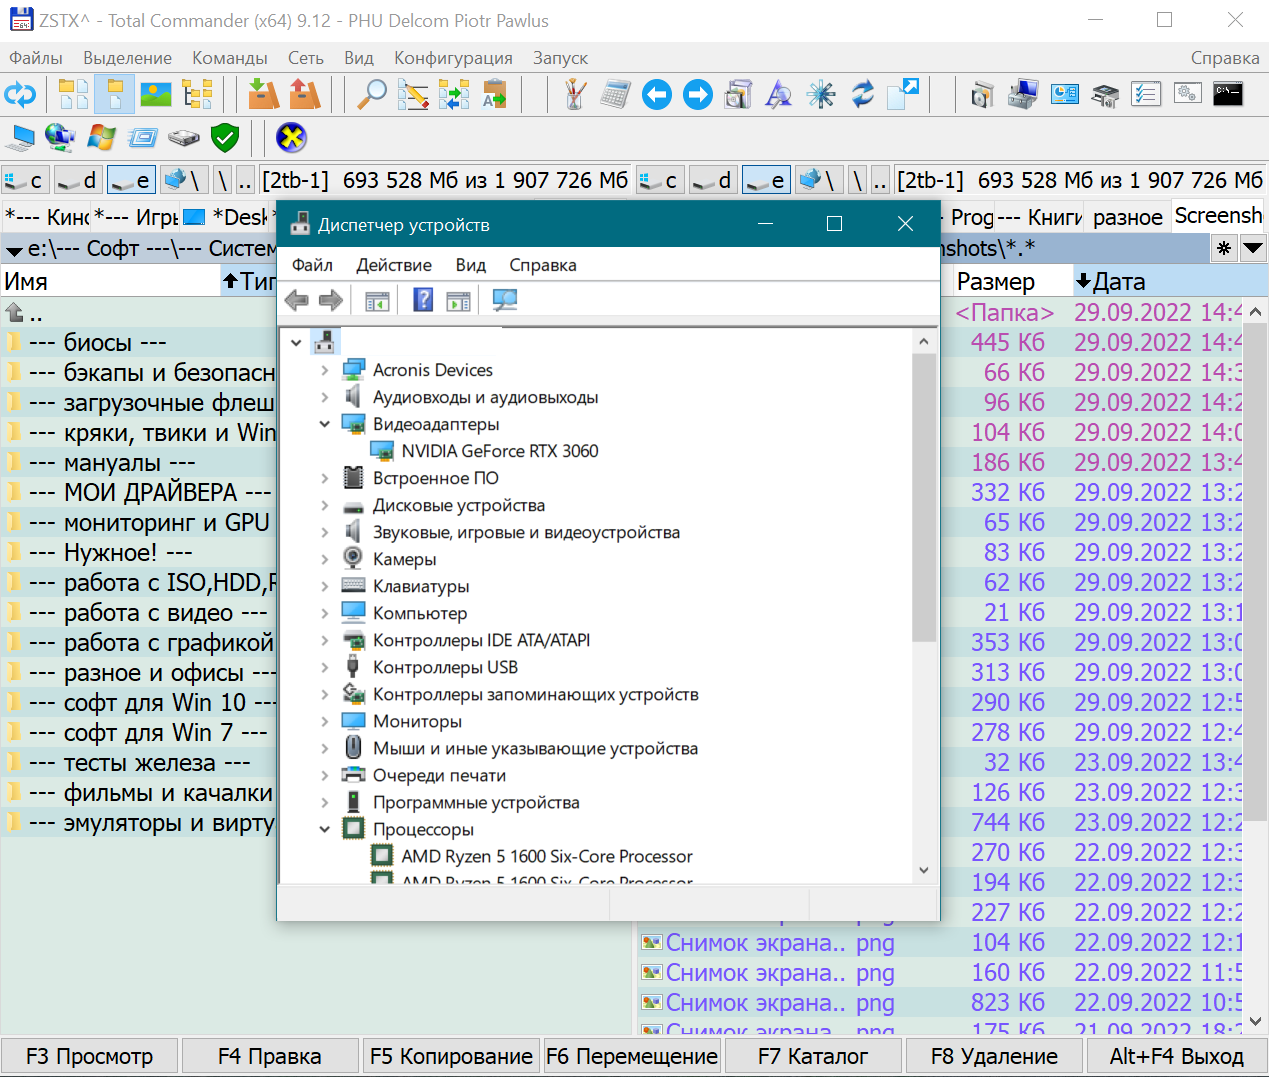Image resolution: width=1269 pixels, height=1077 pixels.
Task: Click the Search files magnifier icon
Action: coord(371,95)
